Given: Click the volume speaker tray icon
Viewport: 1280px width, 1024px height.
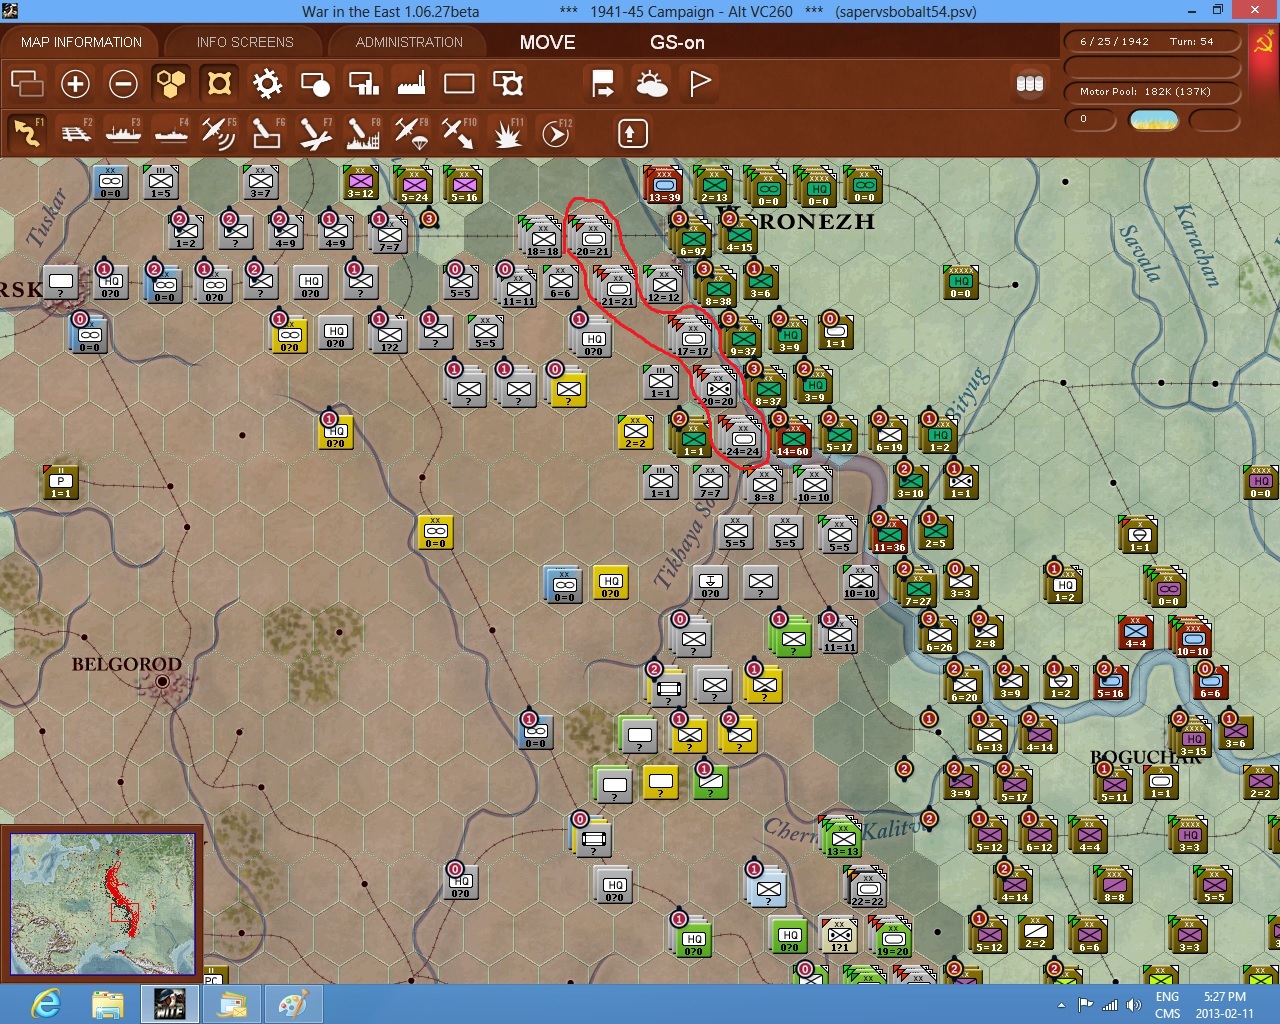Looking at the screenshot, I should (1133, 1005).
